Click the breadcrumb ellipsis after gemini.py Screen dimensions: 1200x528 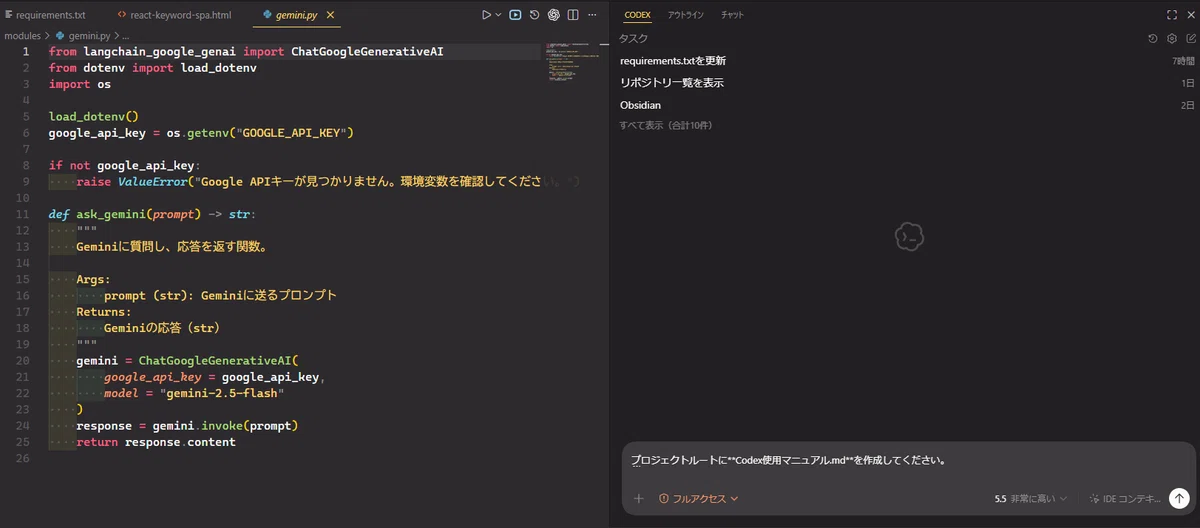tap(126, 36)
